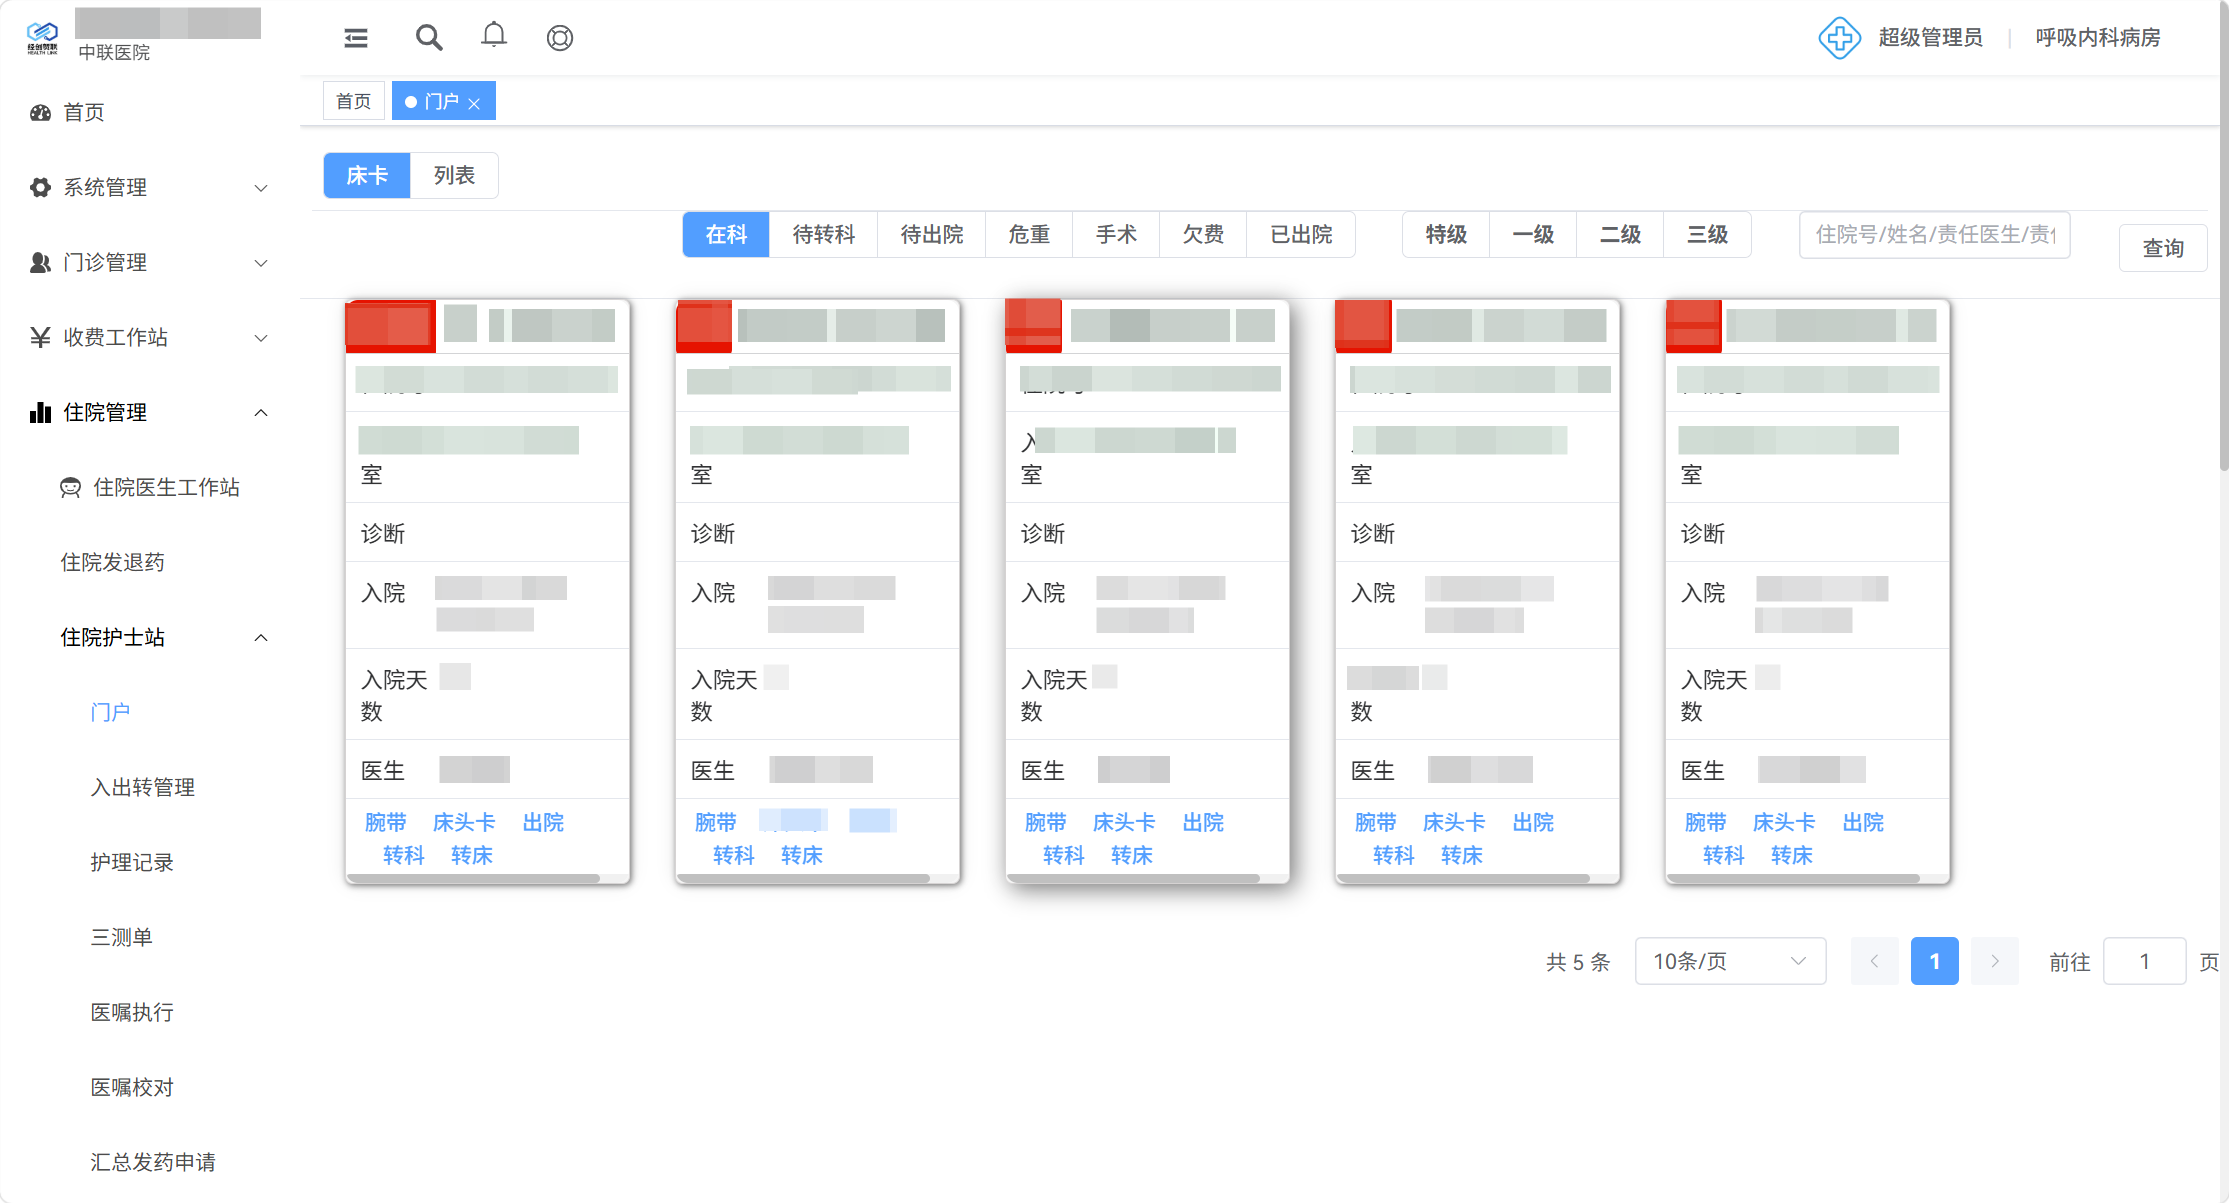The height and width of the screenshot is (1203, 2229).
Task: Select page 1 in the pagination
Action: coord(1934,961)
